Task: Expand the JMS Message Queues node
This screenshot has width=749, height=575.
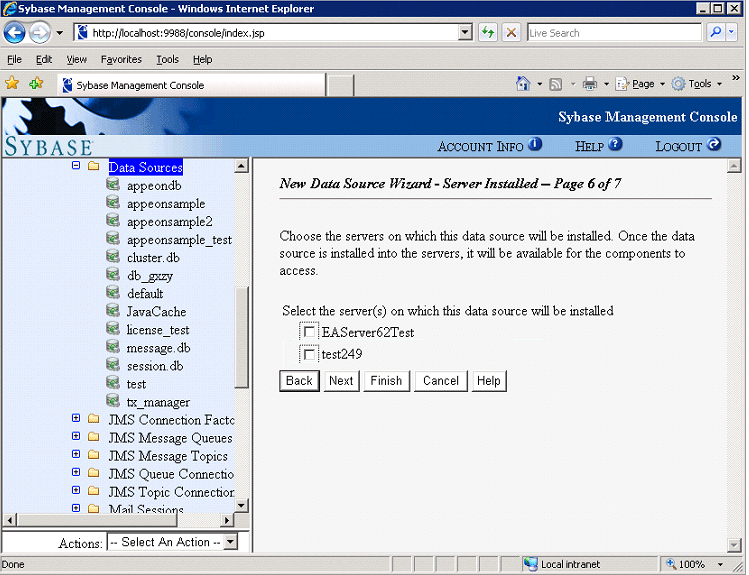Action: (x=75, y=436)
